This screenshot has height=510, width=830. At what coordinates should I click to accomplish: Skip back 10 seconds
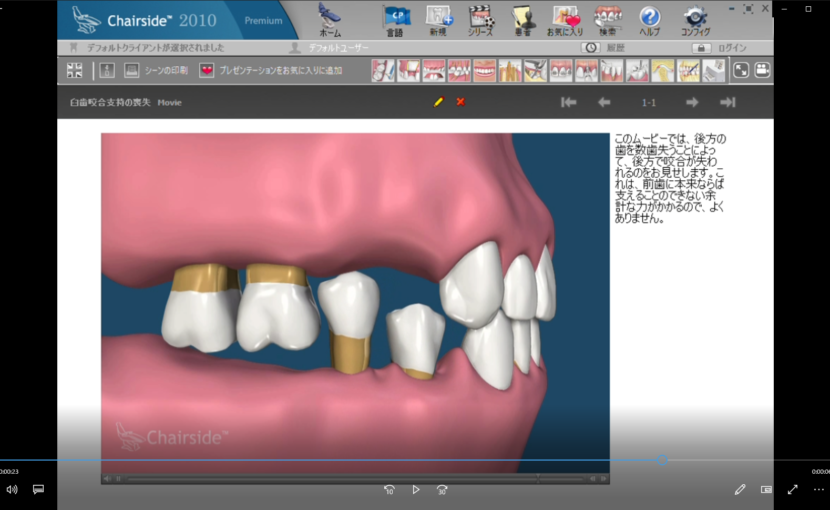coord(389,490)
